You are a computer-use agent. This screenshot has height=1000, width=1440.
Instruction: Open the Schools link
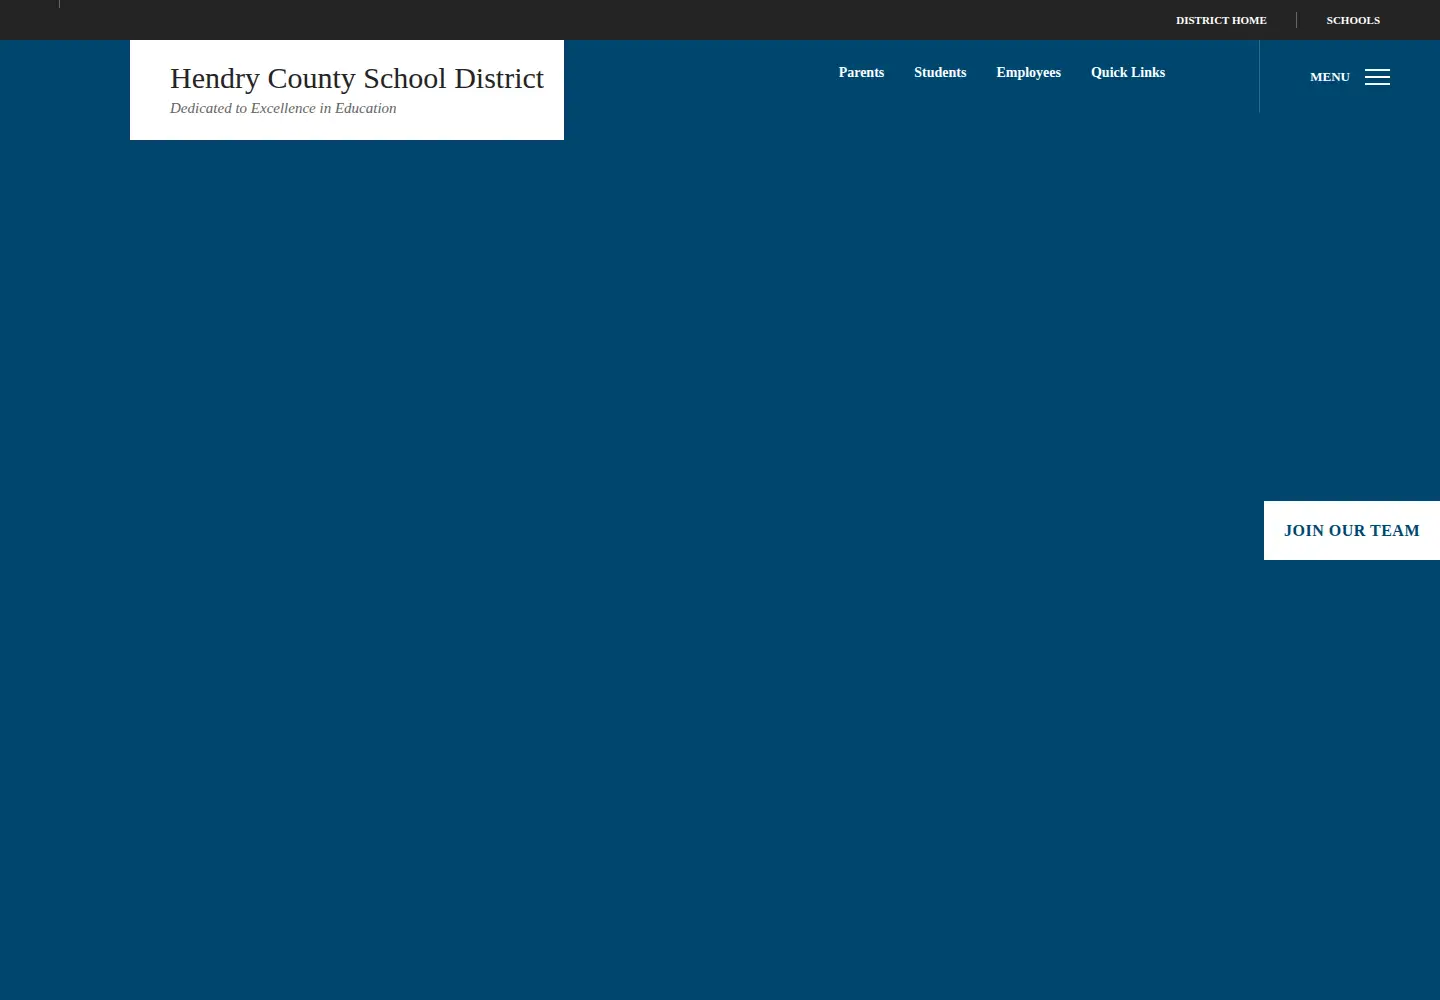[x=1353, y=20]
